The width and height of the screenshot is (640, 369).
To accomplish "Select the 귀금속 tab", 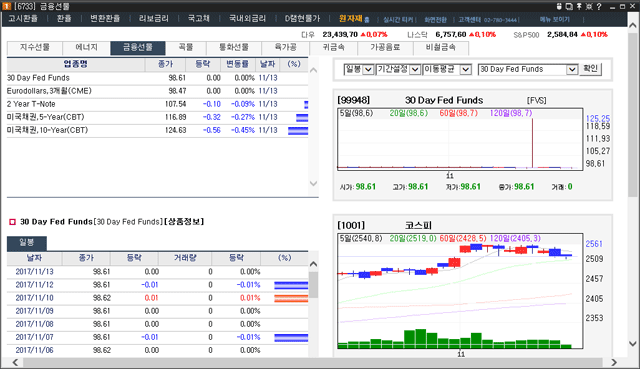I will (x=333, y=48).
